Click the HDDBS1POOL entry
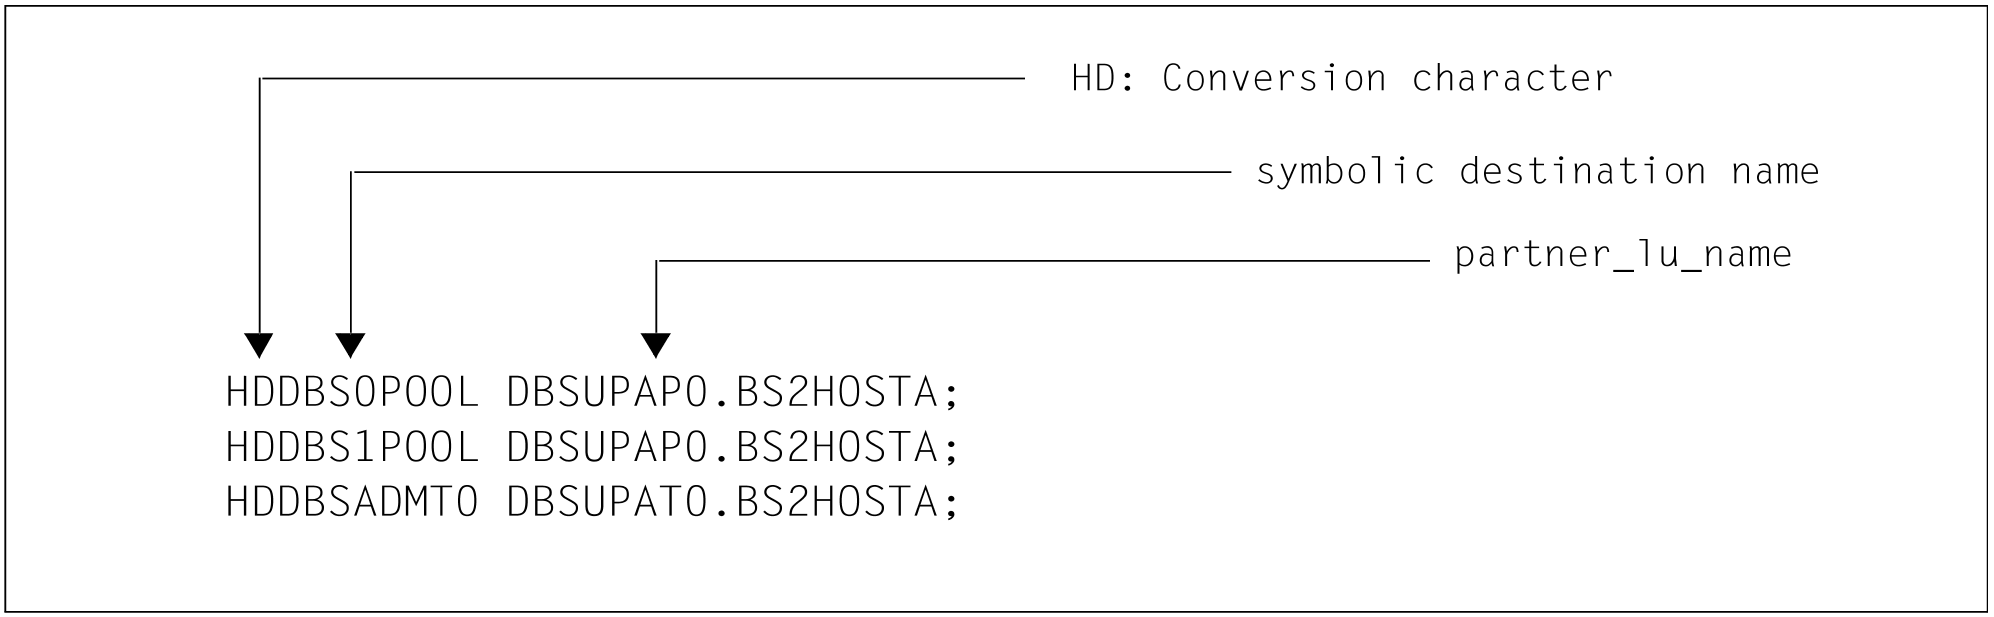Screen dimensions: 1994x617 [x=352, y=447]
